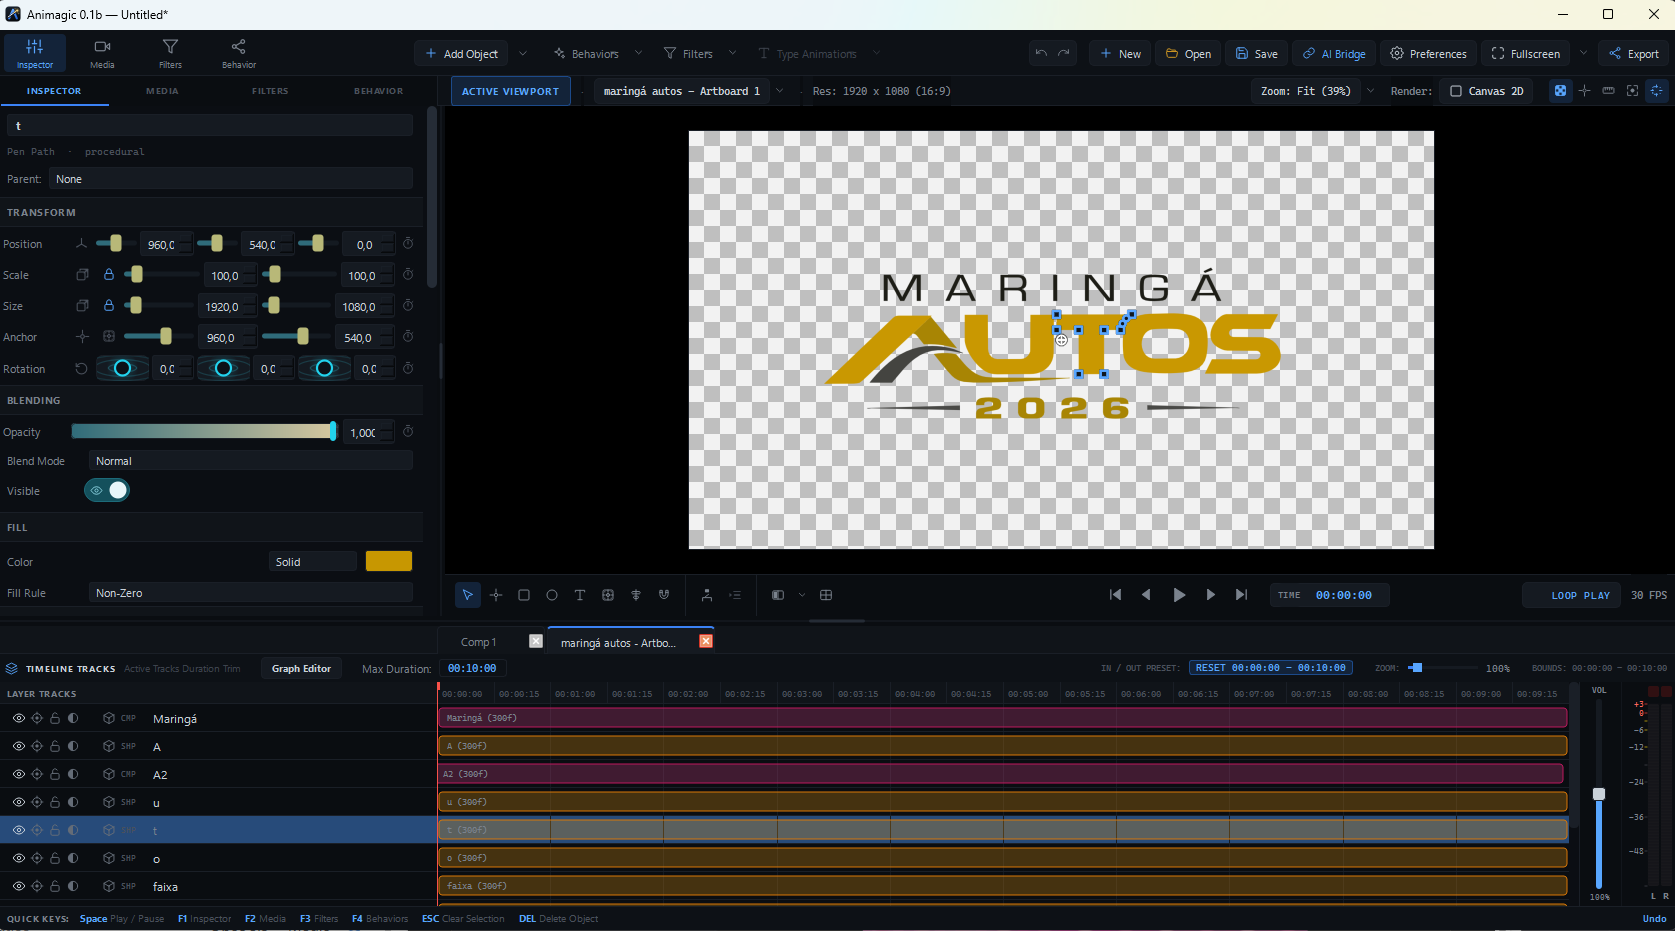This screenshot has height=931, width=1675.
Task: Step forward one frame
Action: click(x=1210, y=595)
